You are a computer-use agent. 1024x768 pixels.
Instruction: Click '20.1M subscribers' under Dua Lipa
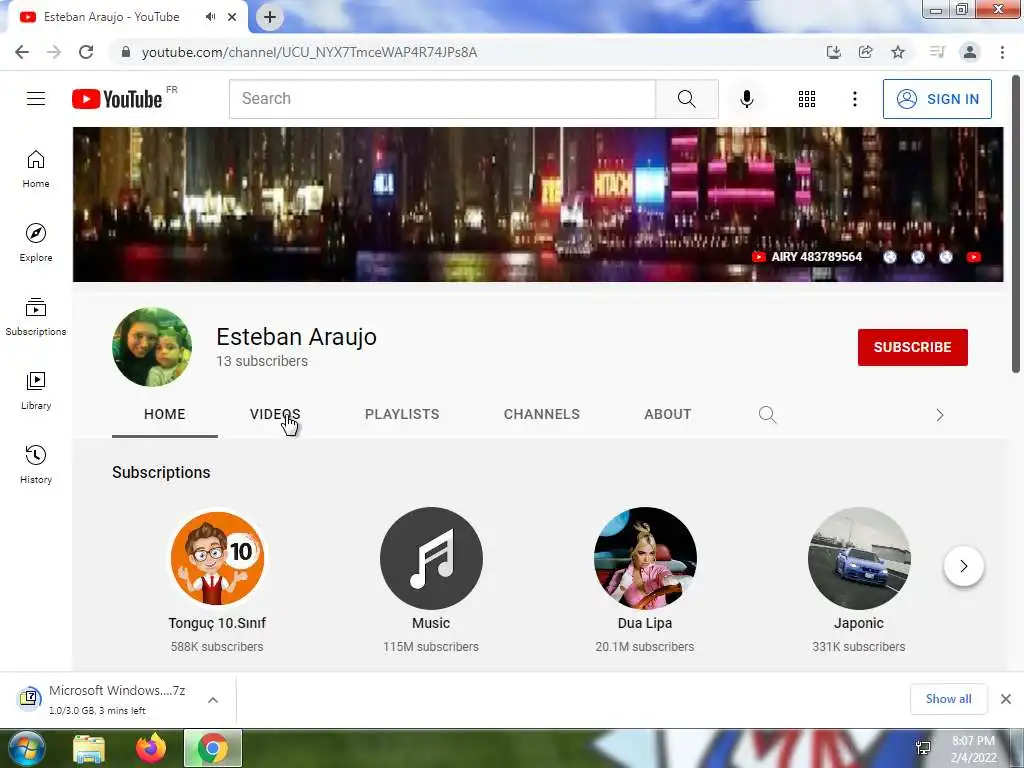(645, 647)
